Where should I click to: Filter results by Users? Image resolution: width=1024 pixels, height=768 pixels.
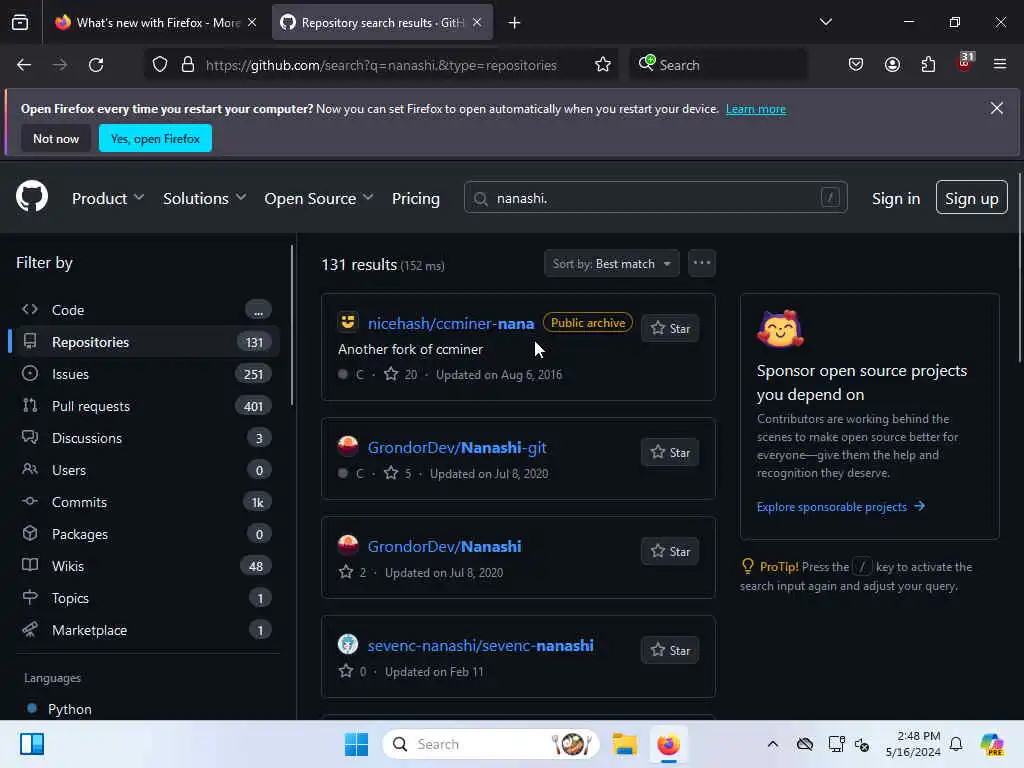point(144,470)
